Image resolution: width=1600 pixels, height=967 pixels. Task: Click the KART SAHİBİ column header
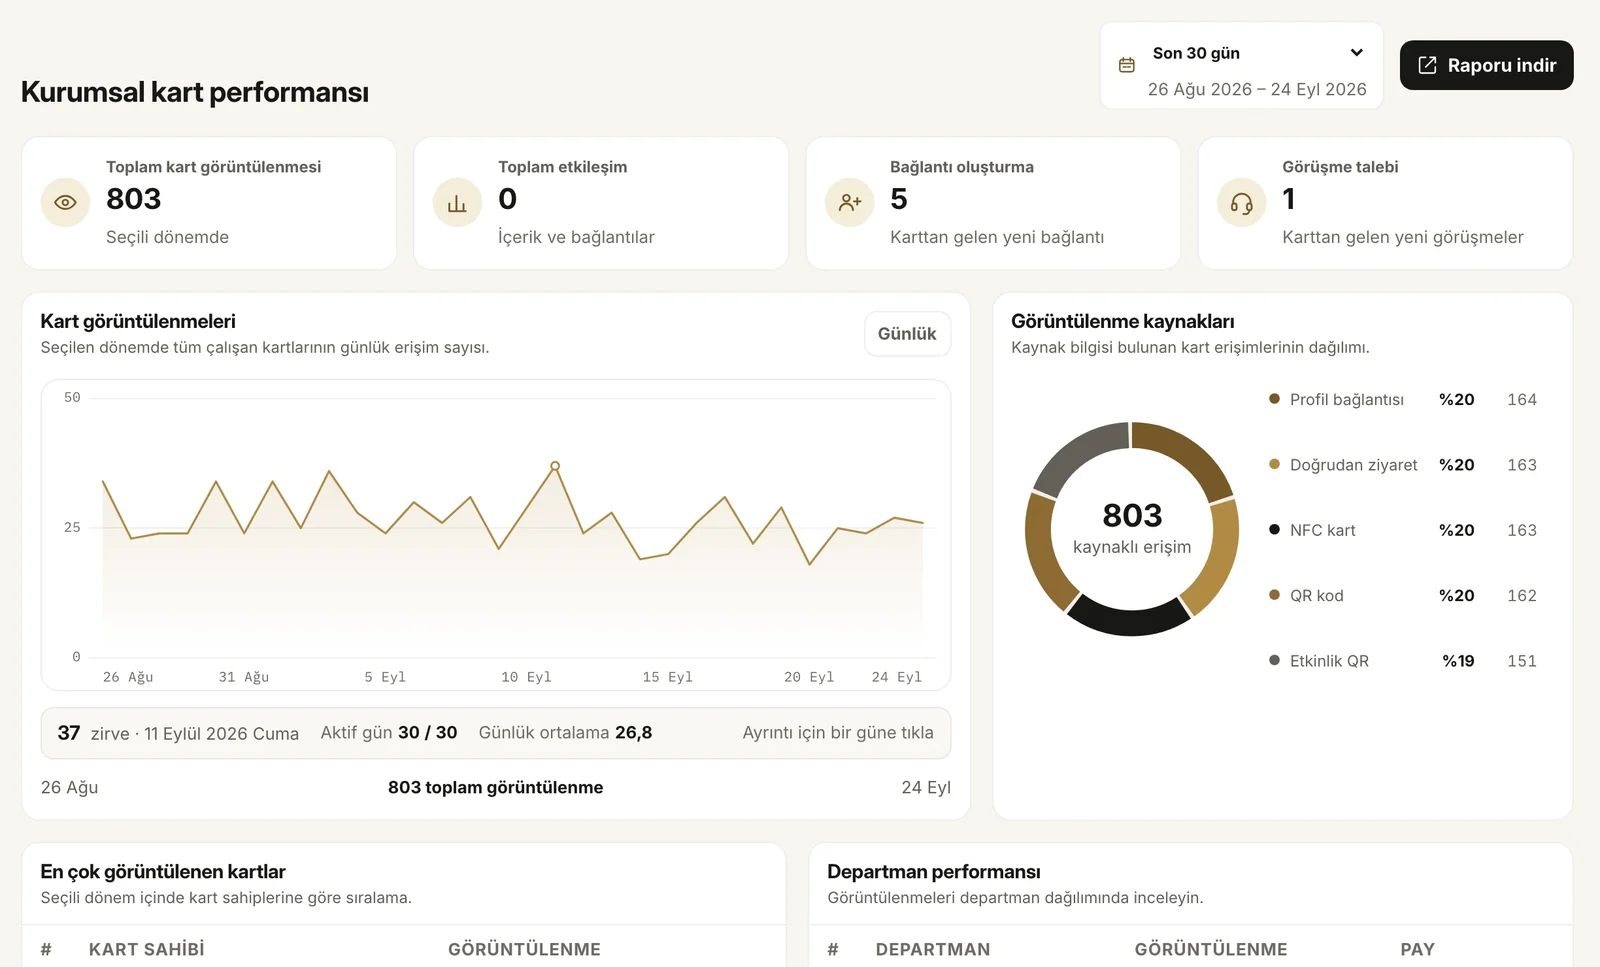(x=146, y=949)
